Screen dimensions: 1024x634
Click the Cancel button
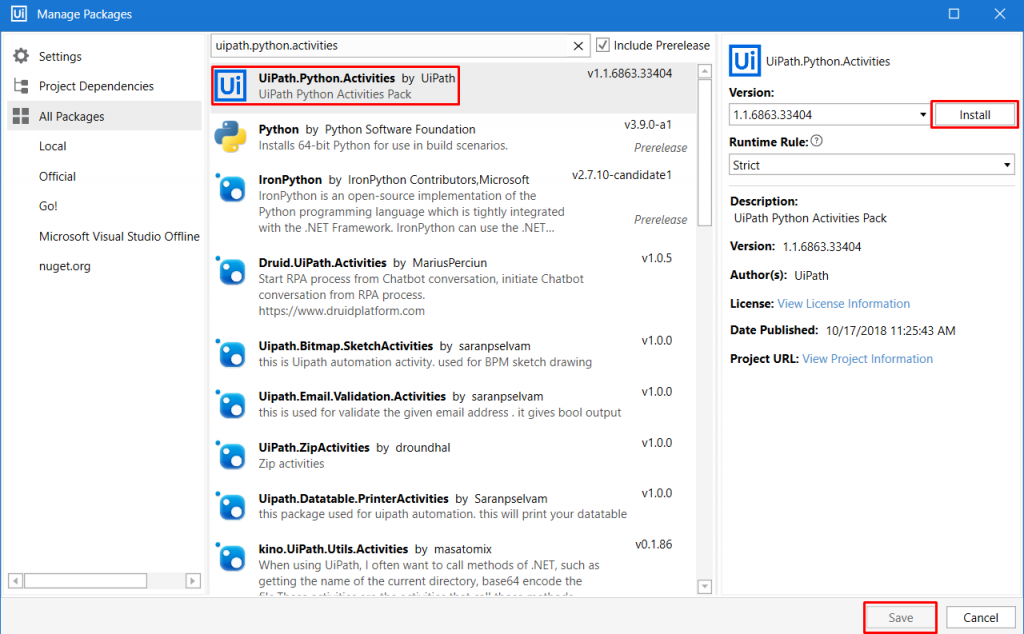[980, 618]
